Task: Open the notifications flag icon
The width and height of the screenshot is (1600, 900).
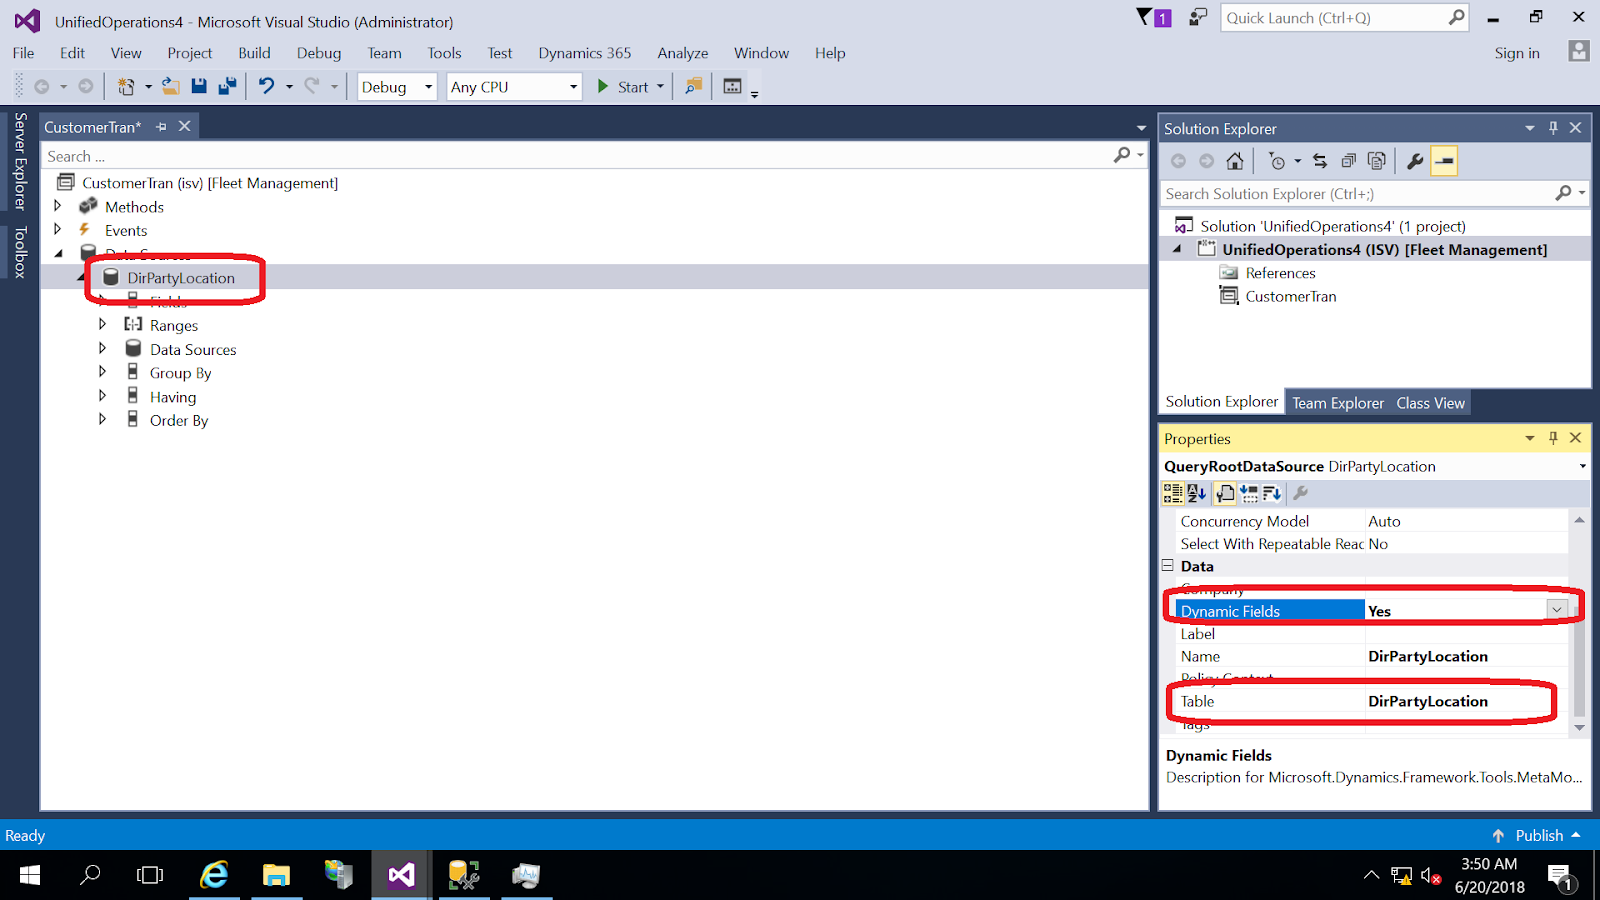Action: pyautogui.click(x=1154, y=18)
